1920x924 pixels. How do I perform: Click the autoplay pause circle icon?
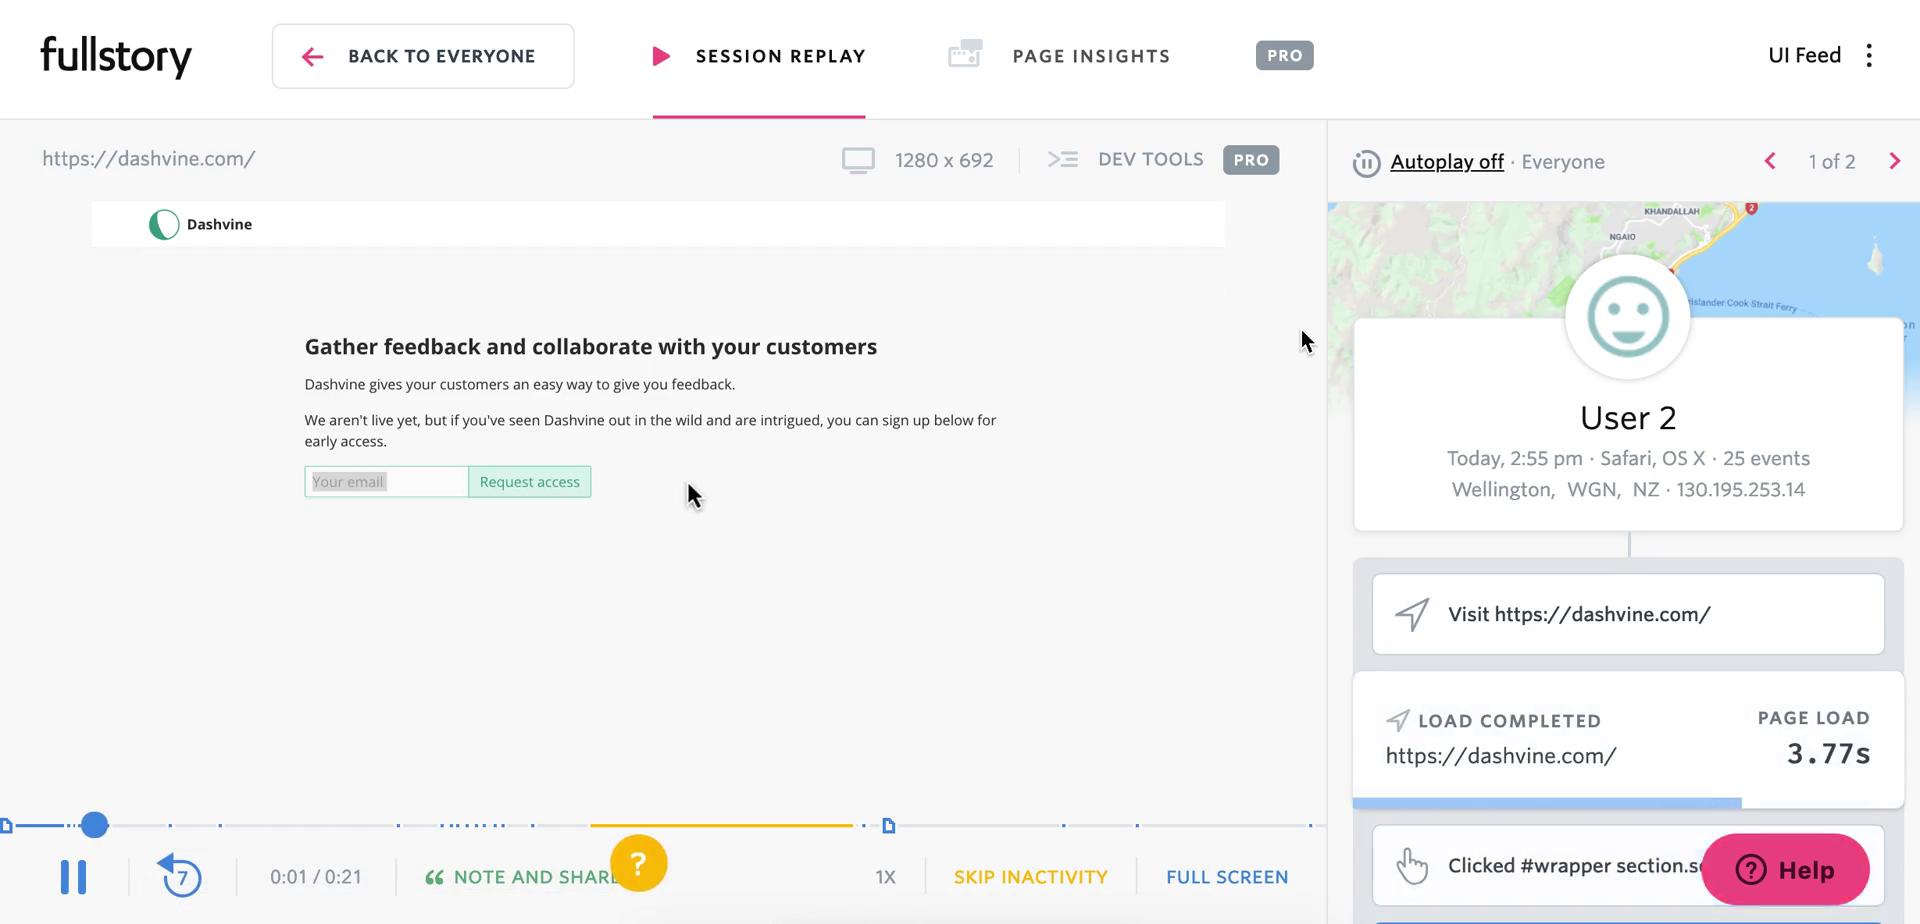coord(1366,163)
